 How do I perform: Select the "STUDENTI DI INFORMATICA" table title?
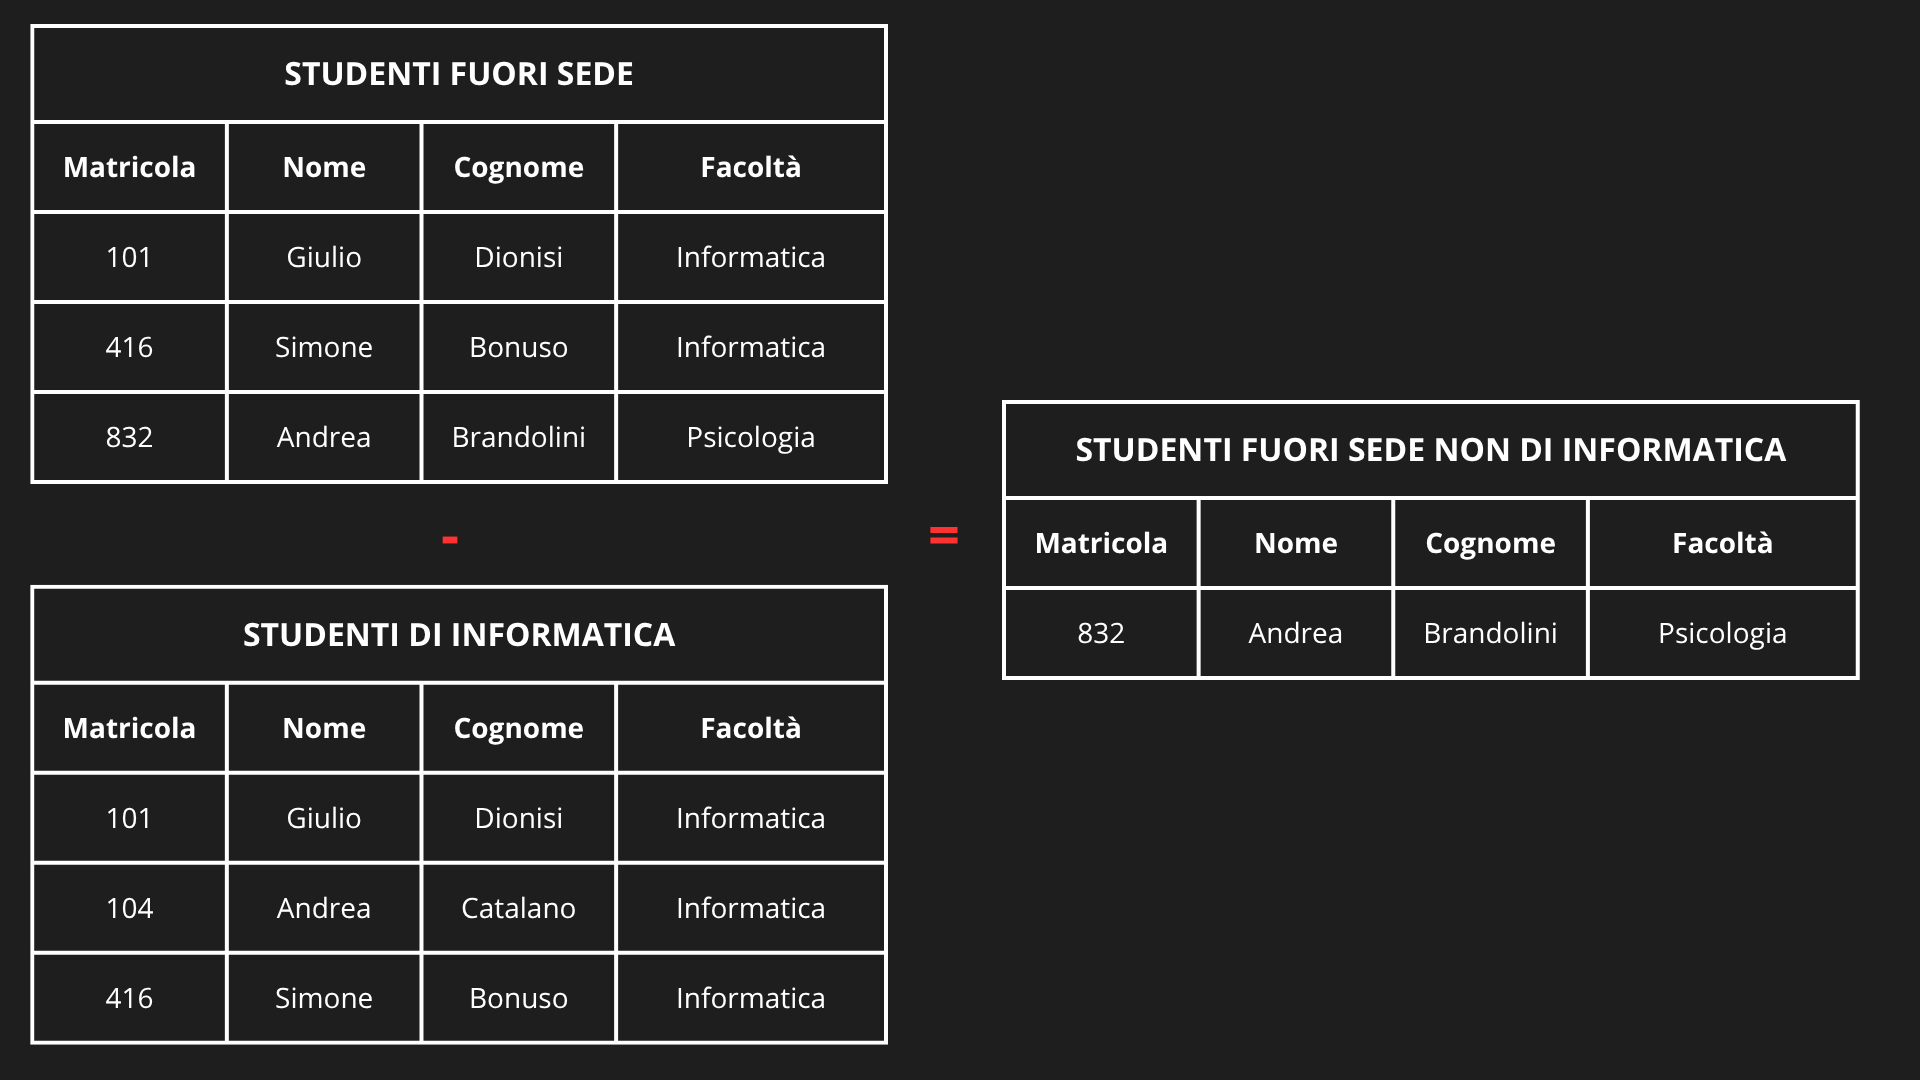459,635
